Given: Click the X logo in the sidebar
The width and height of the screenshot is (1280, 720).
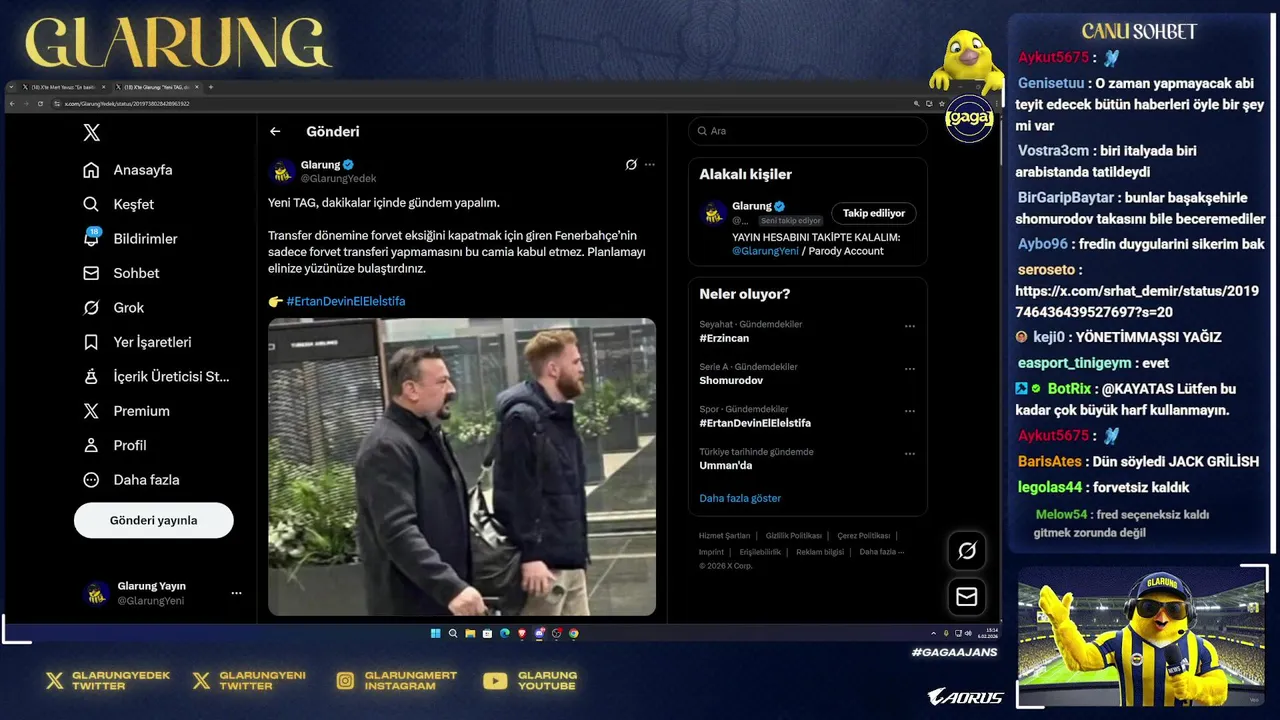Looking at the screenshot, I should 91,132.
